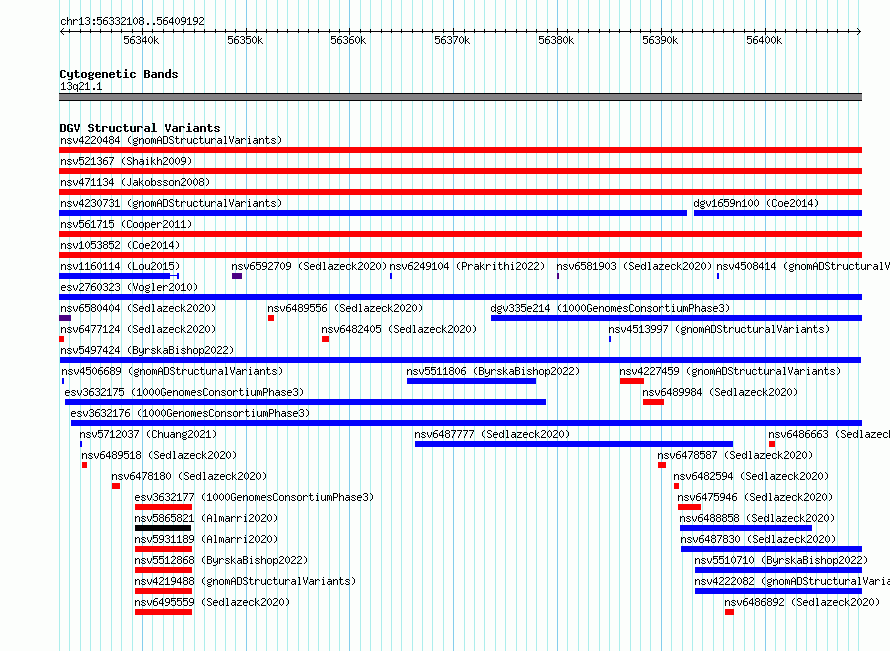The width and height of the screenshot is (890, 651).
Task: Select nsv6249104 (Prakrithi2022) variant
Action: [x=467, y=266]
